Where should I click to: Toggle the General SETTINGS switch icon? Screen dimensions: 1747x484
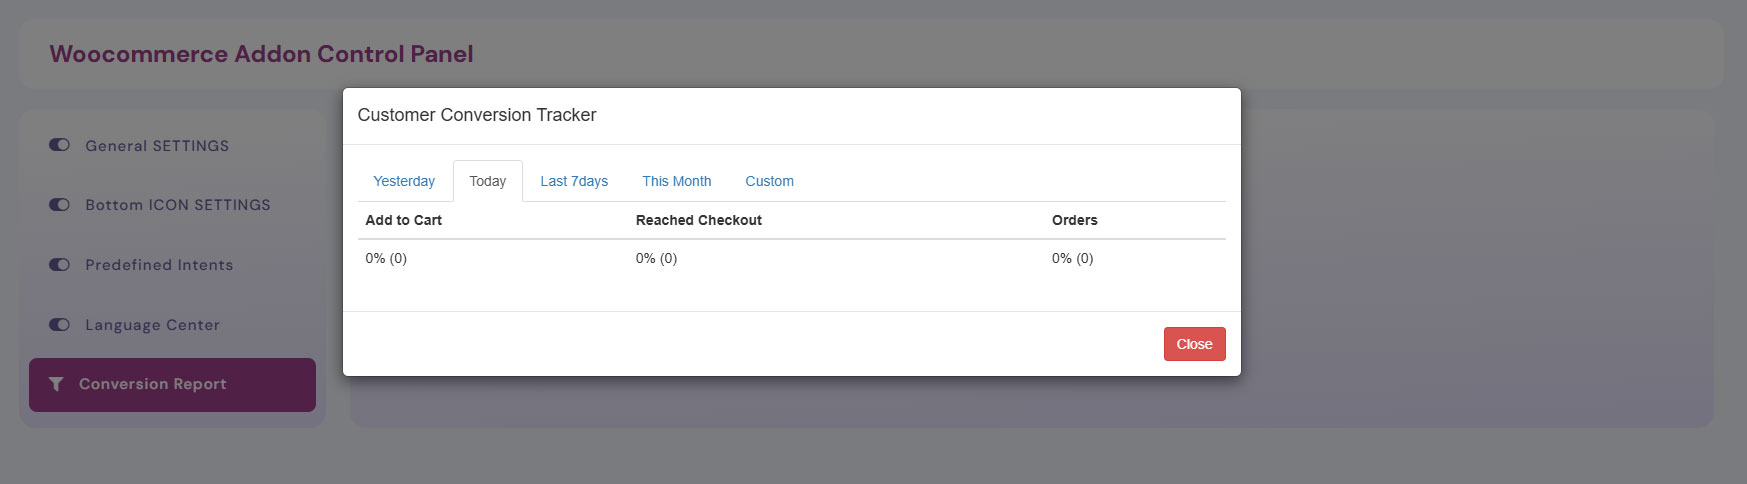(59, 145)
